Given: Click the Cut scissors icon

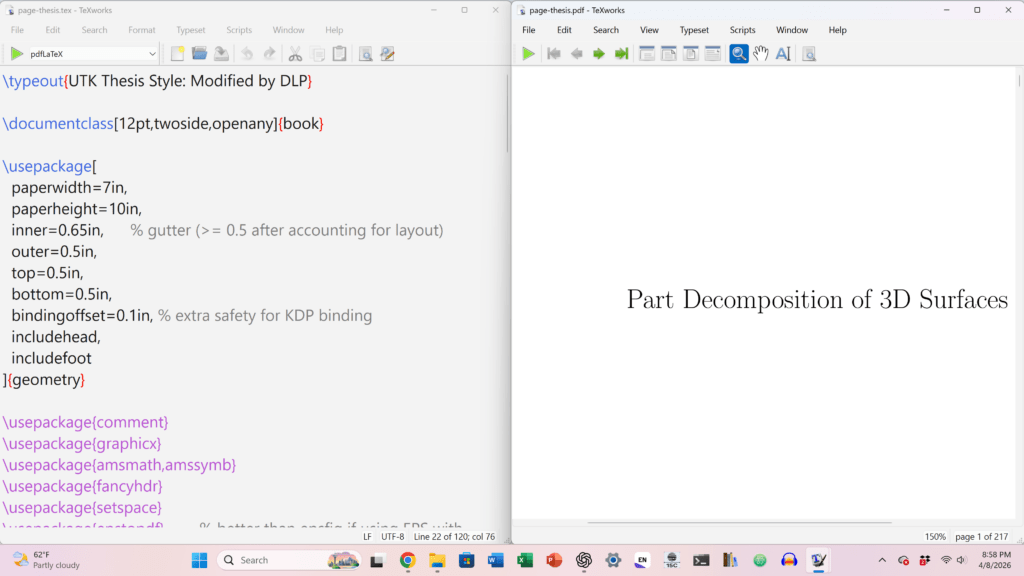Looking at the screenshot, I should 295,54.
